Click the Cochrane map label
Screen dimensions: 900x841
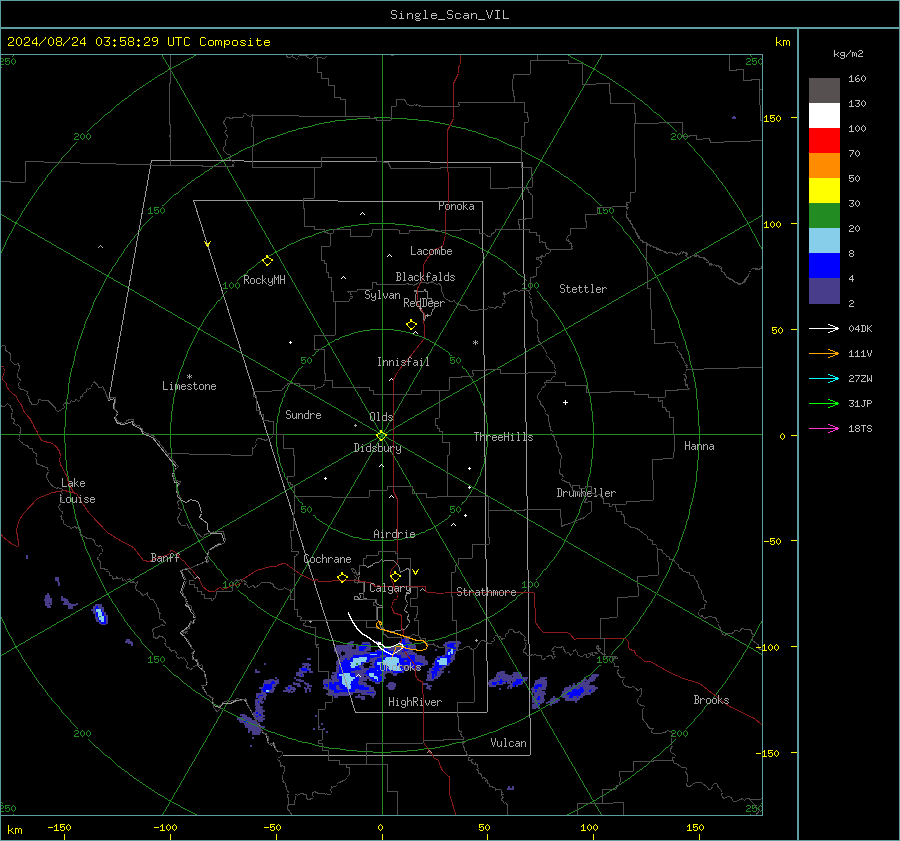pos(327,559)
